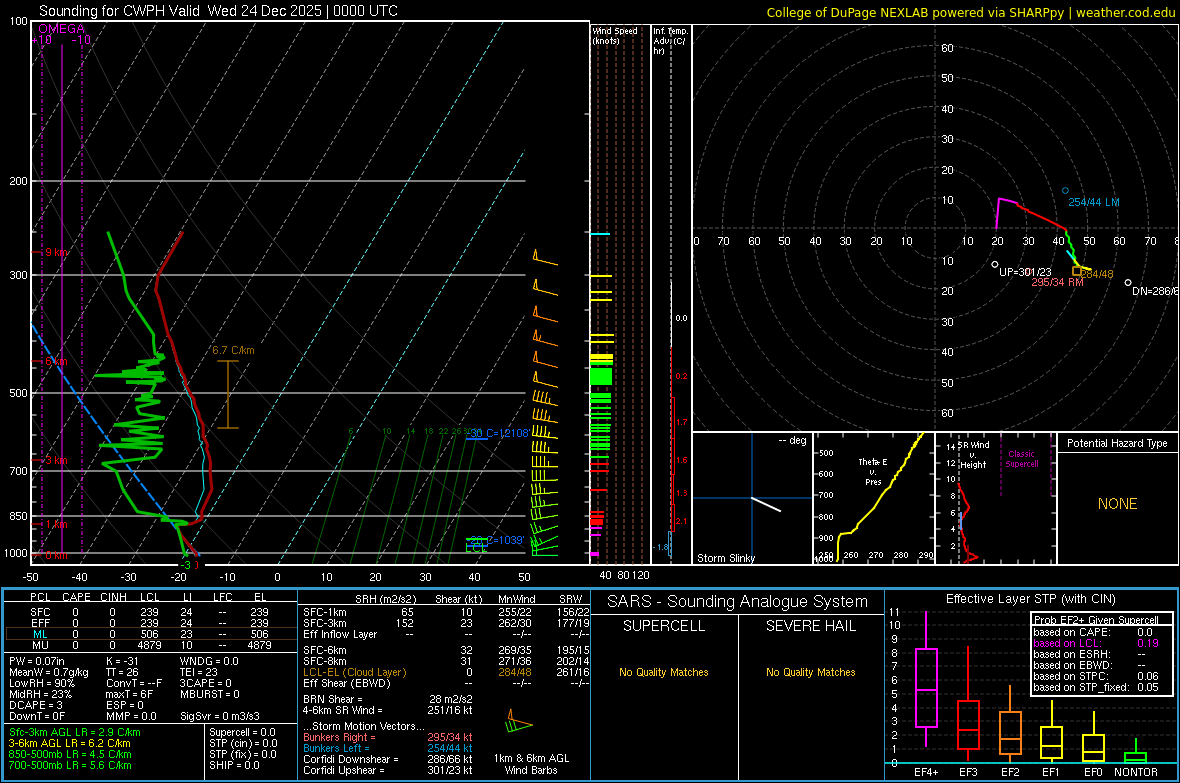The image size is (1180, 783).
Task: Click the orange square storm motion marker
Action: click(1077, 271)
